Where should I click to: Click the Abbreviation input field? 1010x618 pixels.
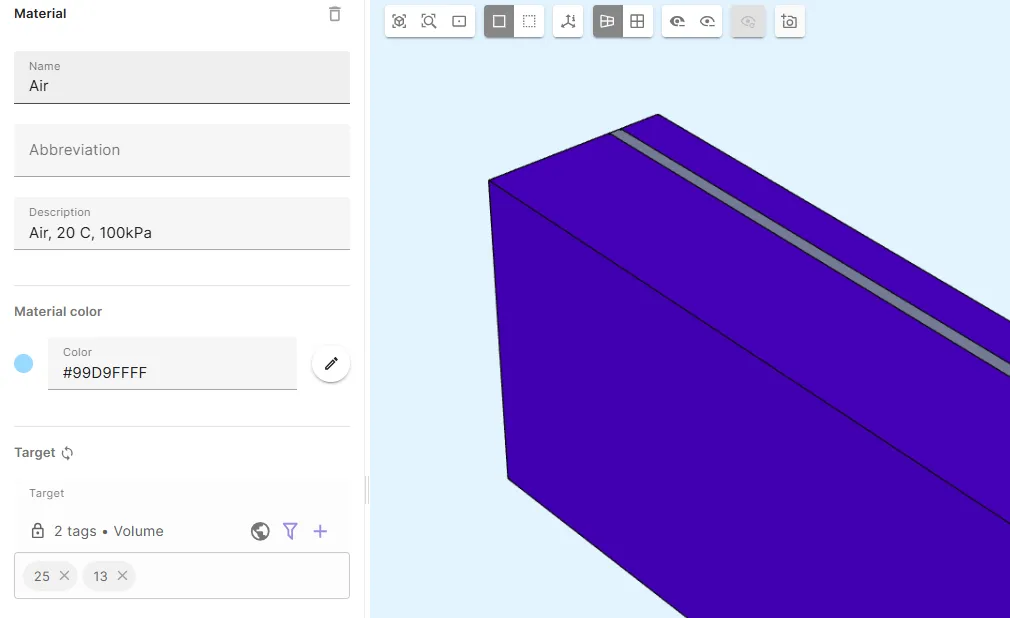tap(182, 150)
